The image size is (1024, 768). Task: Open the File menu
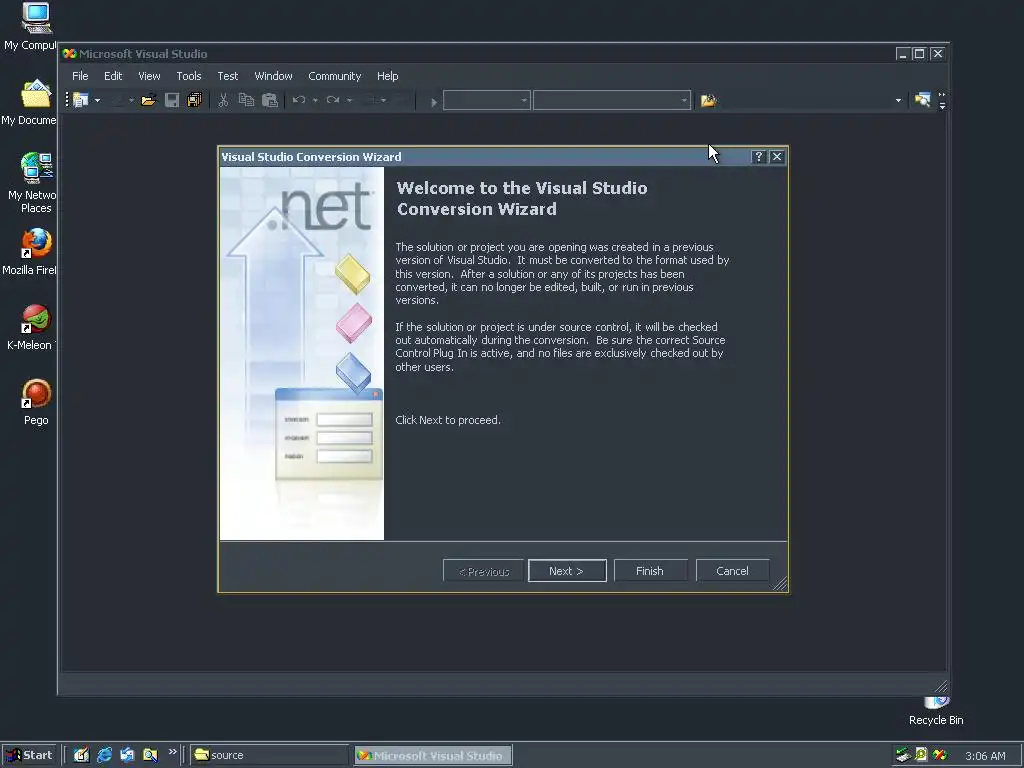pyautogui.click(x=80, y=76)
